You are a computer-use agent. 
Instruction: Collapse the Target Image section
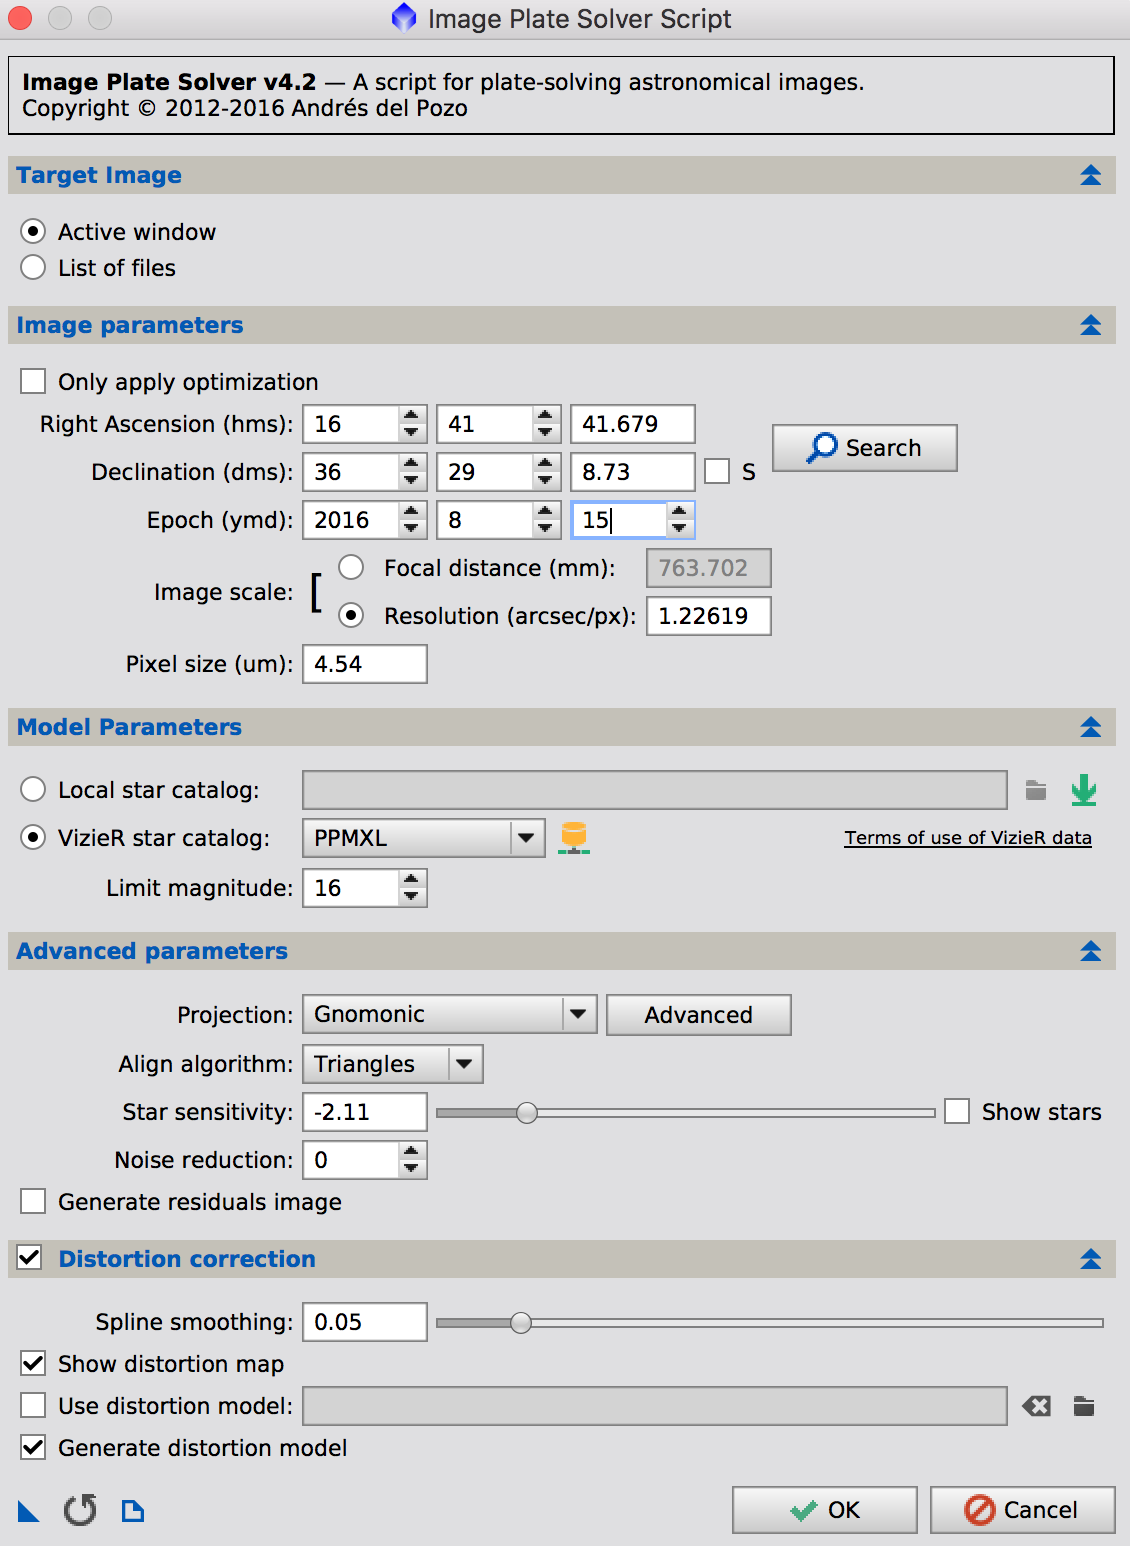pos(1090,175)
